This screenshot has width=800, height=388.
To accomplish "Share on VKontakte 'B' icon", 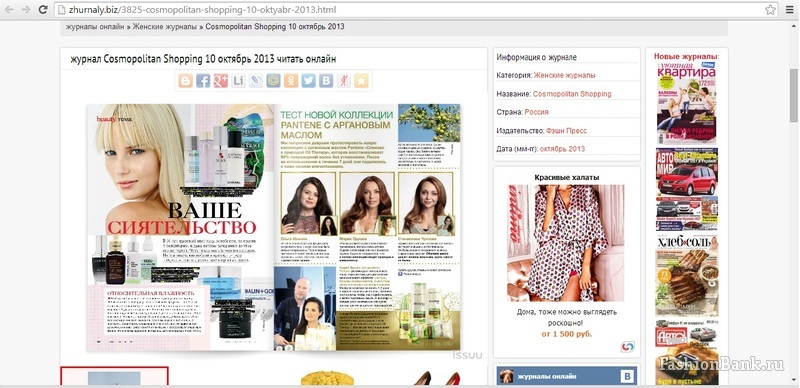I will point(326,81).
